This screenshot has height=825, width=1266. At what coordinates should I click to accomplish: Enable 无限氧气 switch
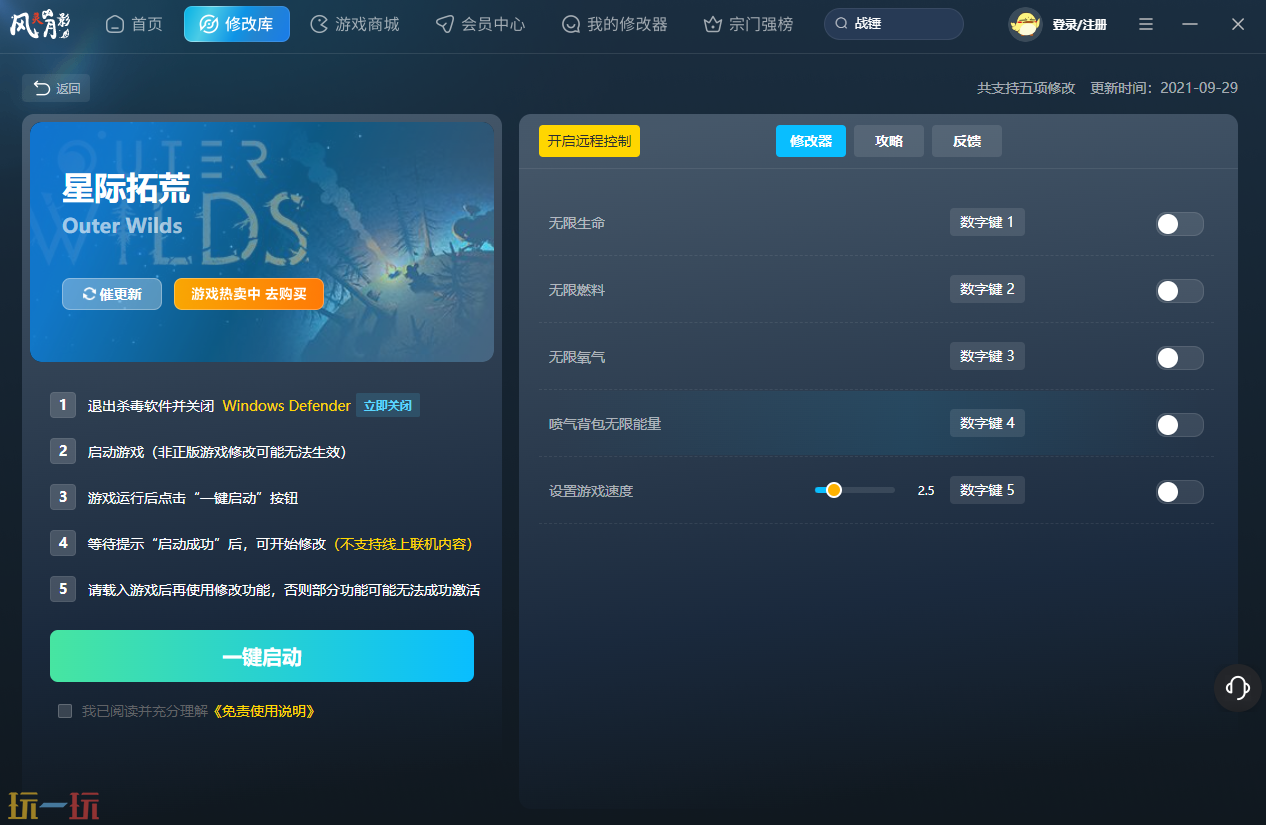(x=1179, y=358)
